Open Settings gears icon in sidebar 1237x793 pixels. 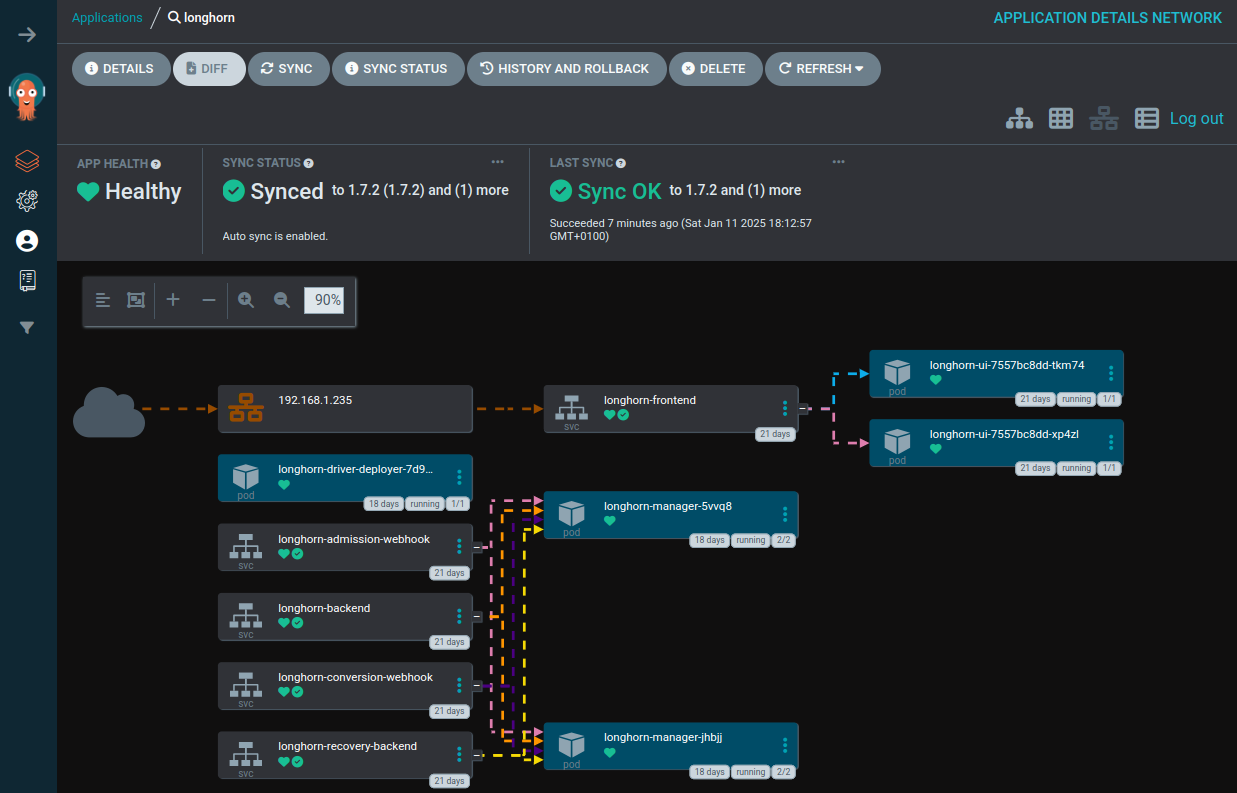[27, 200]
